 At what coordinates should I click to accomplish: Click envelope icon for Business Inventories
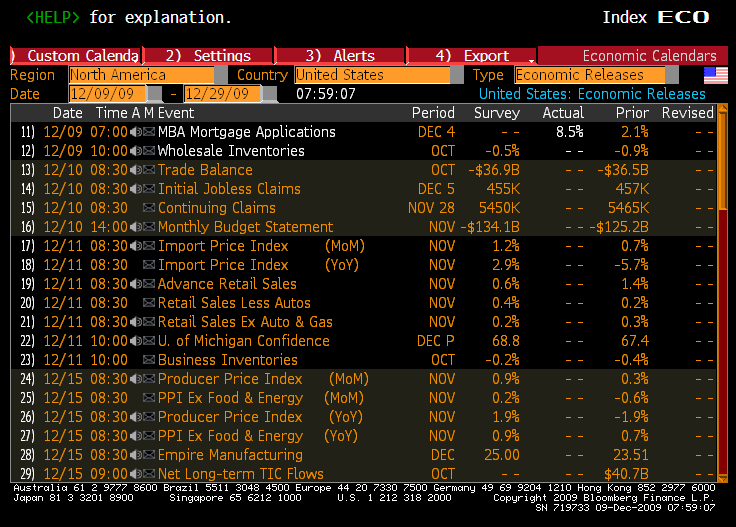click(149, 360)
